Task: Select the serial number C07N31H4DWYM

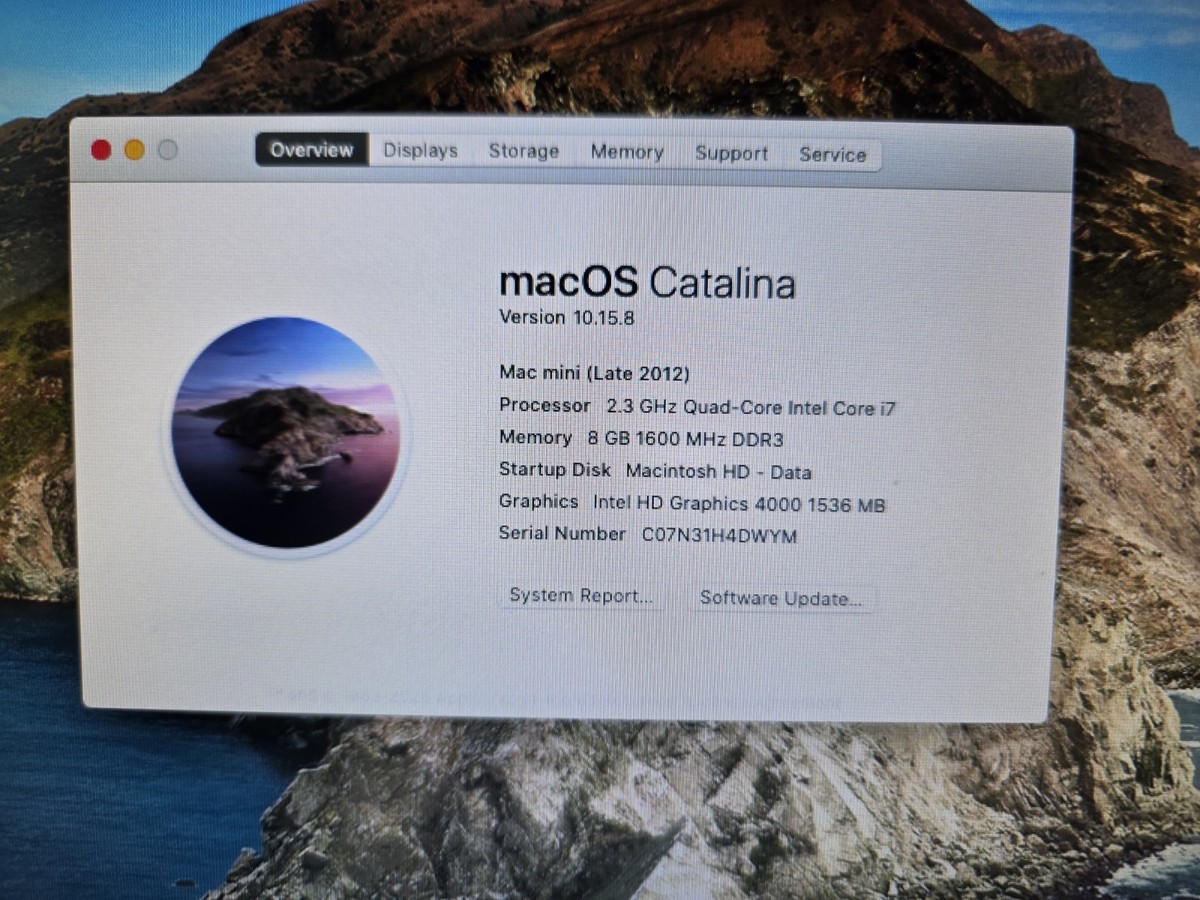Action: point(719,536)
